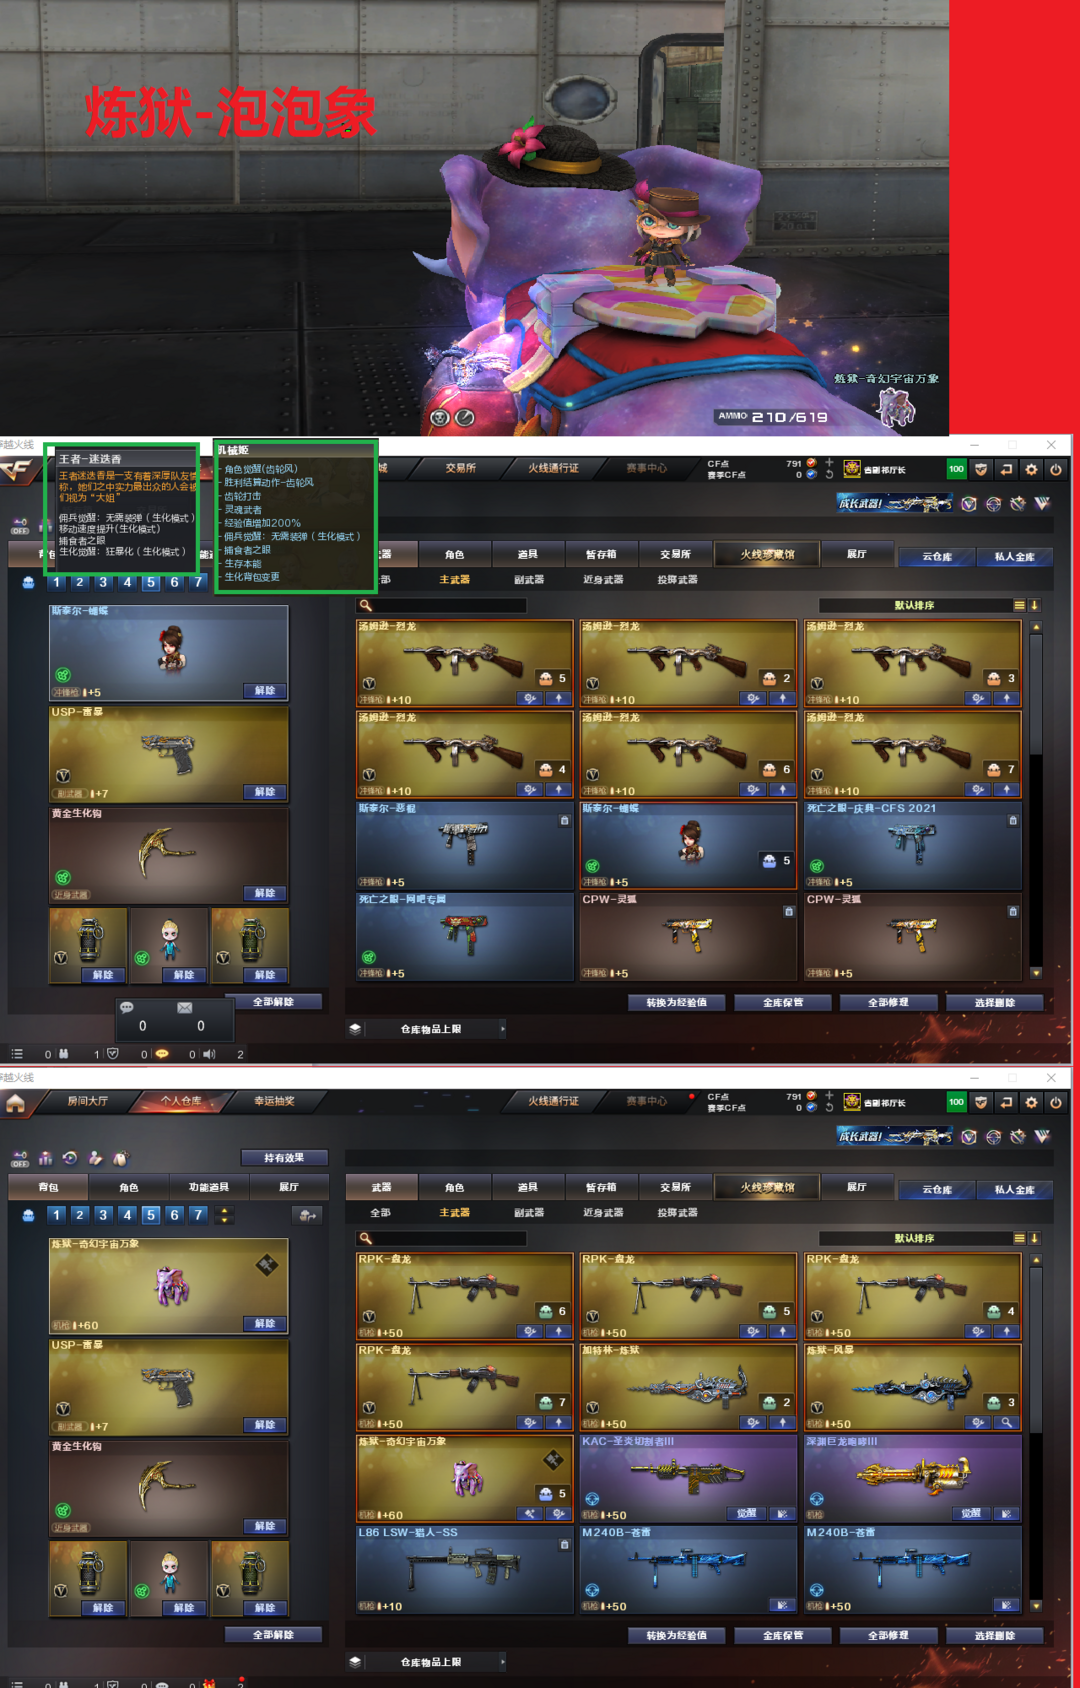Click the magnifier search icon in upper warehouse

click(366, 605)
